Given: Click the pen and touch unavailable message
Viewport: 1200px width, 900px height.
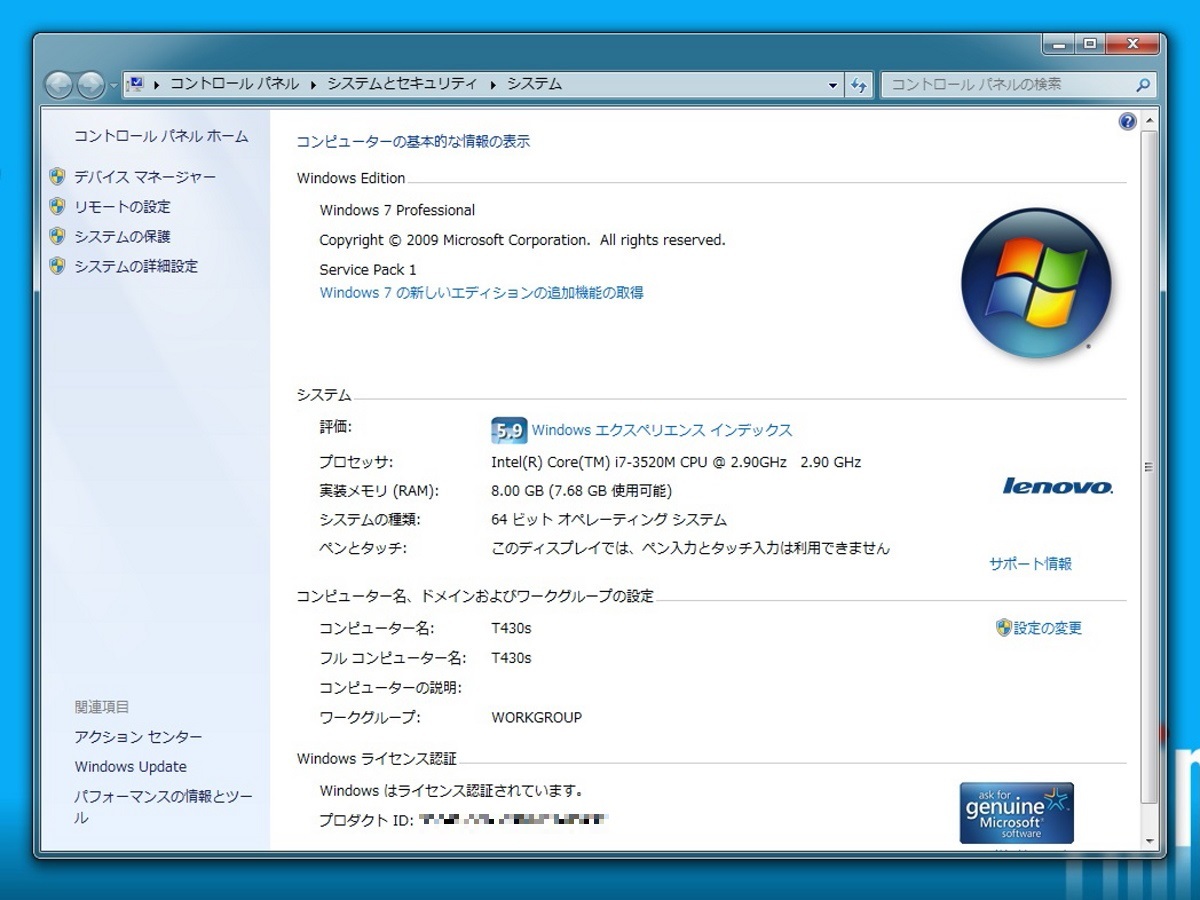Looking at the screenshot, I should click(690, 548).
